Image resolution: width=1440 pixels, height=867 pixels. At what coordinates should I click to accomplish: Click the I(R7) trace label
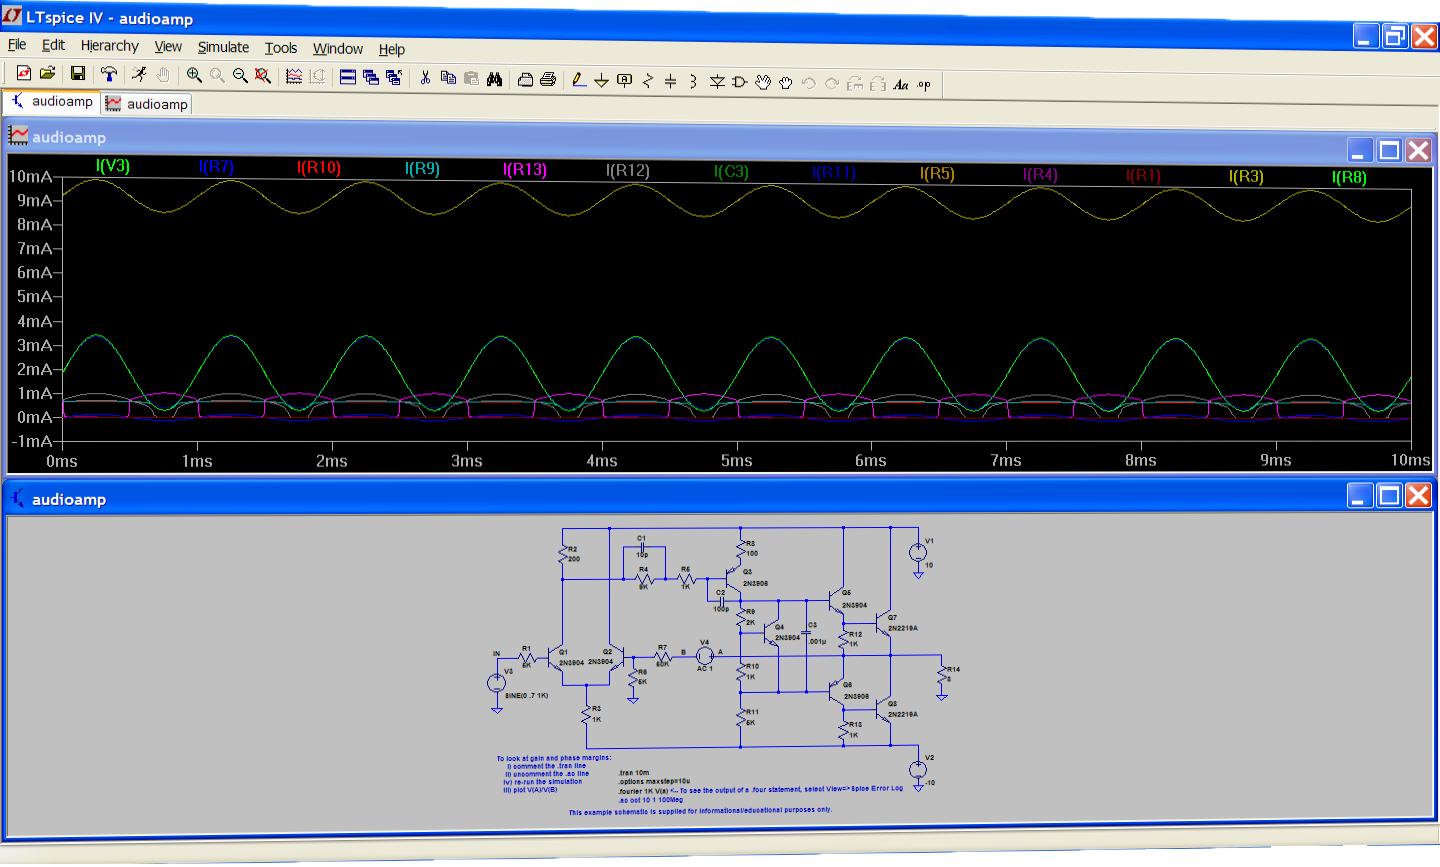(x=216, y=167)
